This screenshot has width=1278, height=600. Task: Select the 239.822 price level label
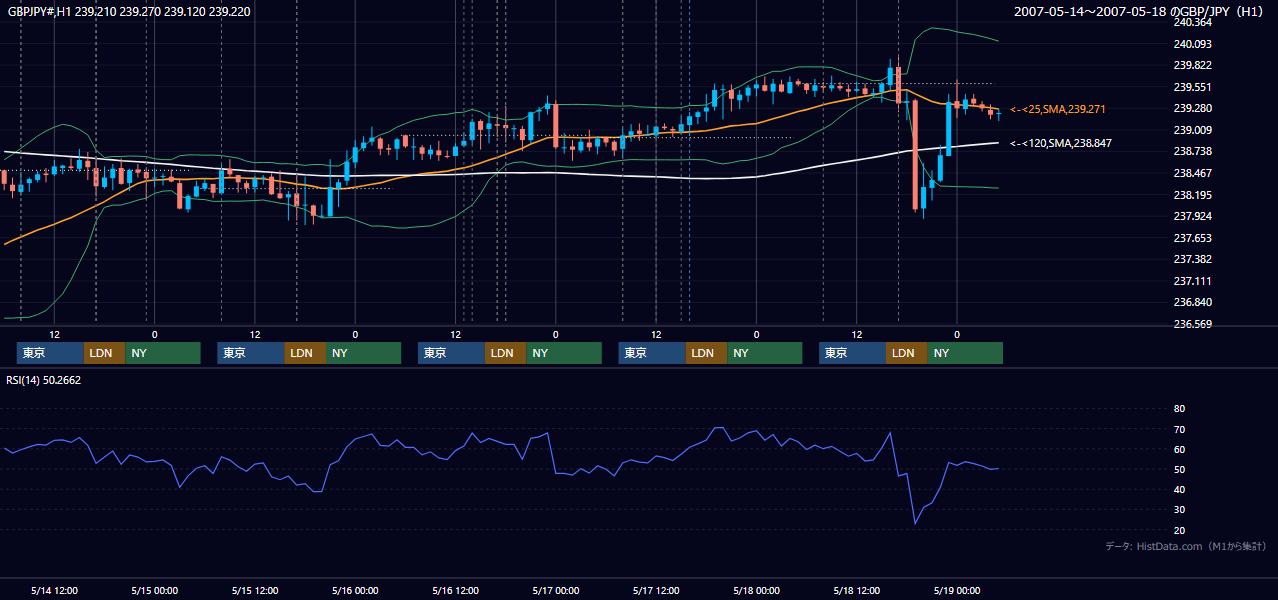[1192, 65]
